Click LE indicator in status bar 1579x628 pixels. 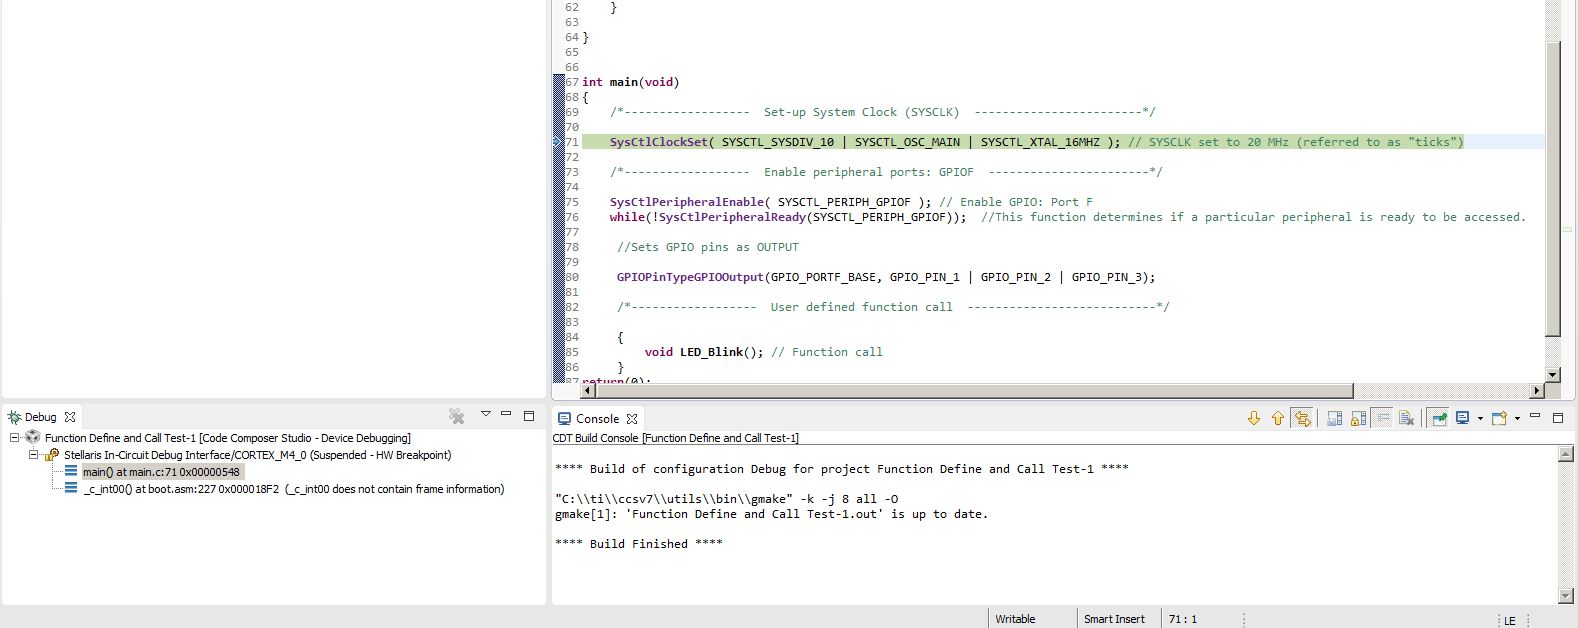(1510, 621)
